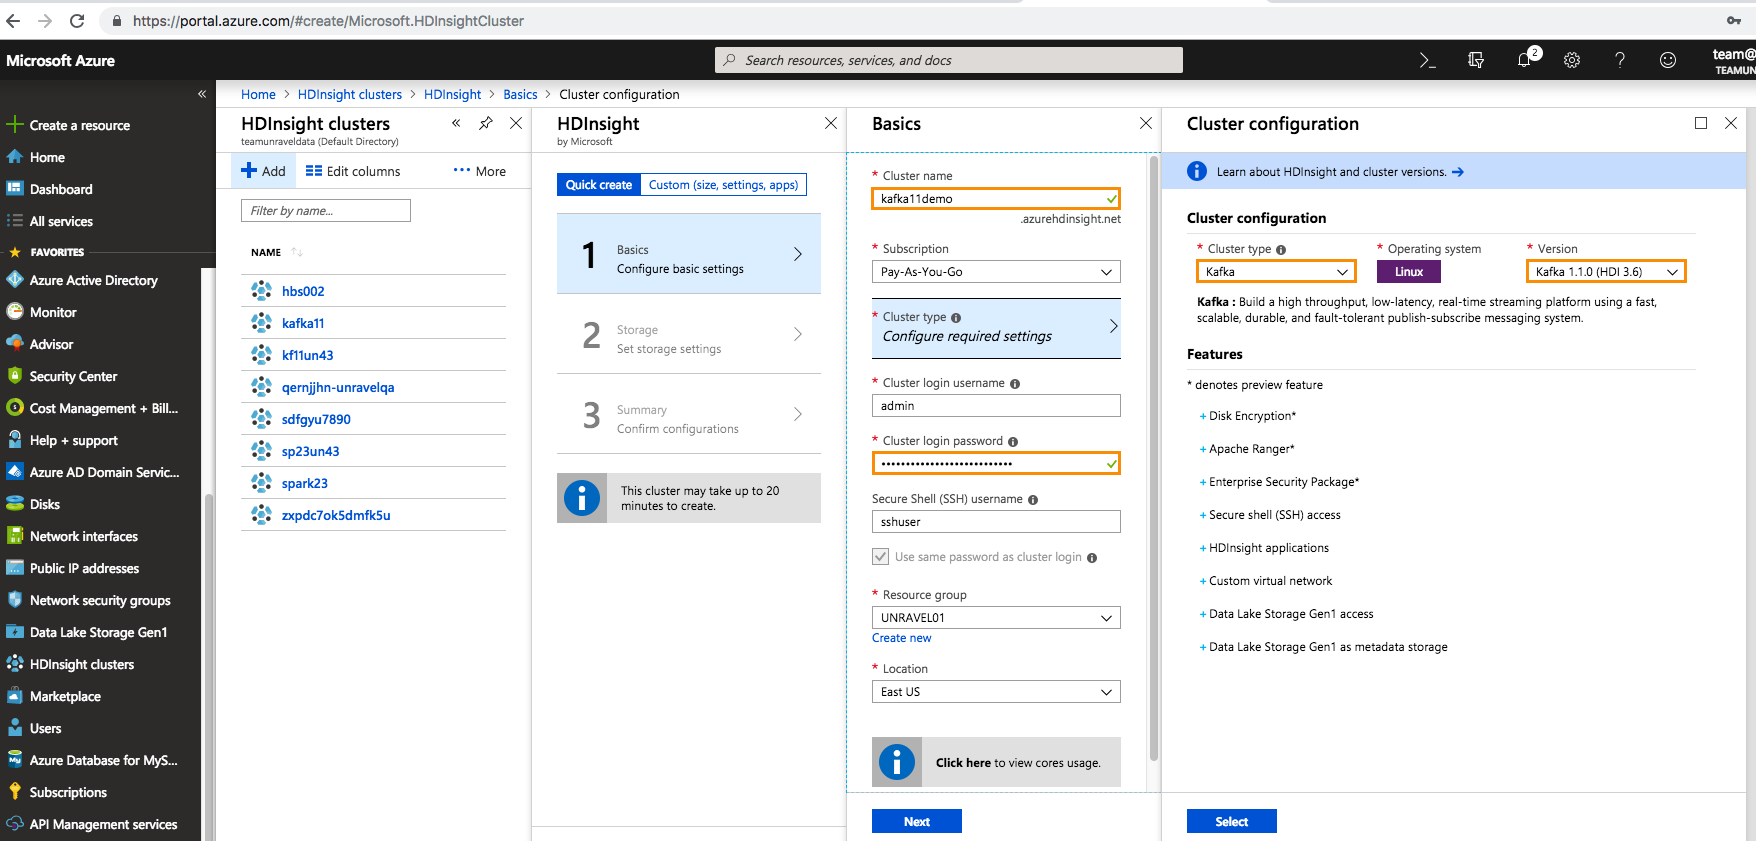Open Learn about HDInsight versions link
Image resolution: width=1756 pixels, height=841 pixels.
[x=1340, y=172]
